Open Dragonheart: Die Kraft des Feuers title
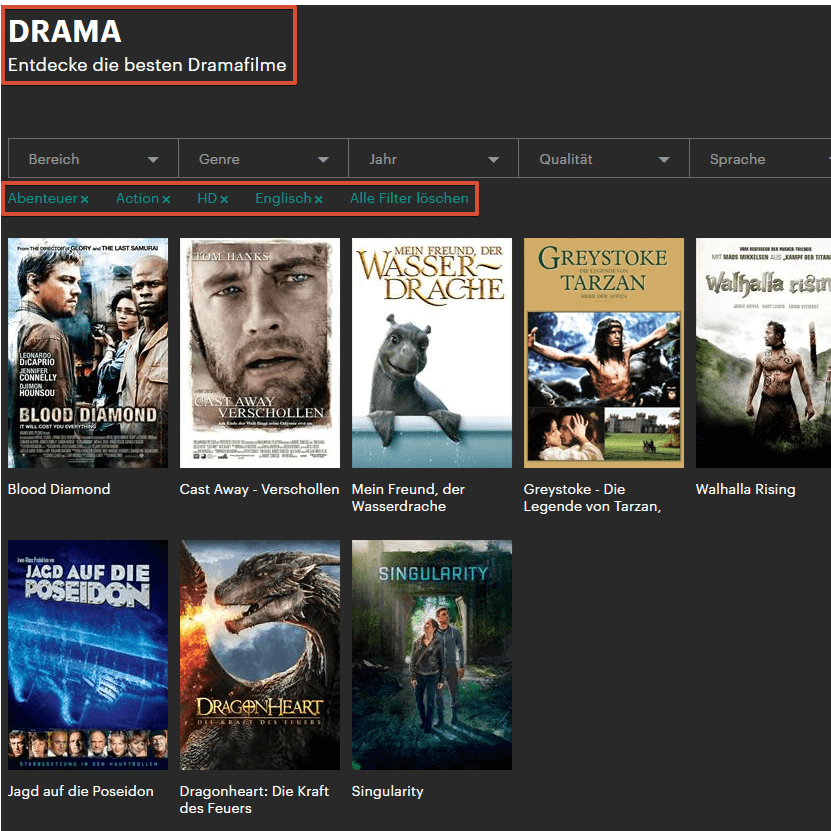This screenshot has width=831, height=831. [x=254, y=800]
